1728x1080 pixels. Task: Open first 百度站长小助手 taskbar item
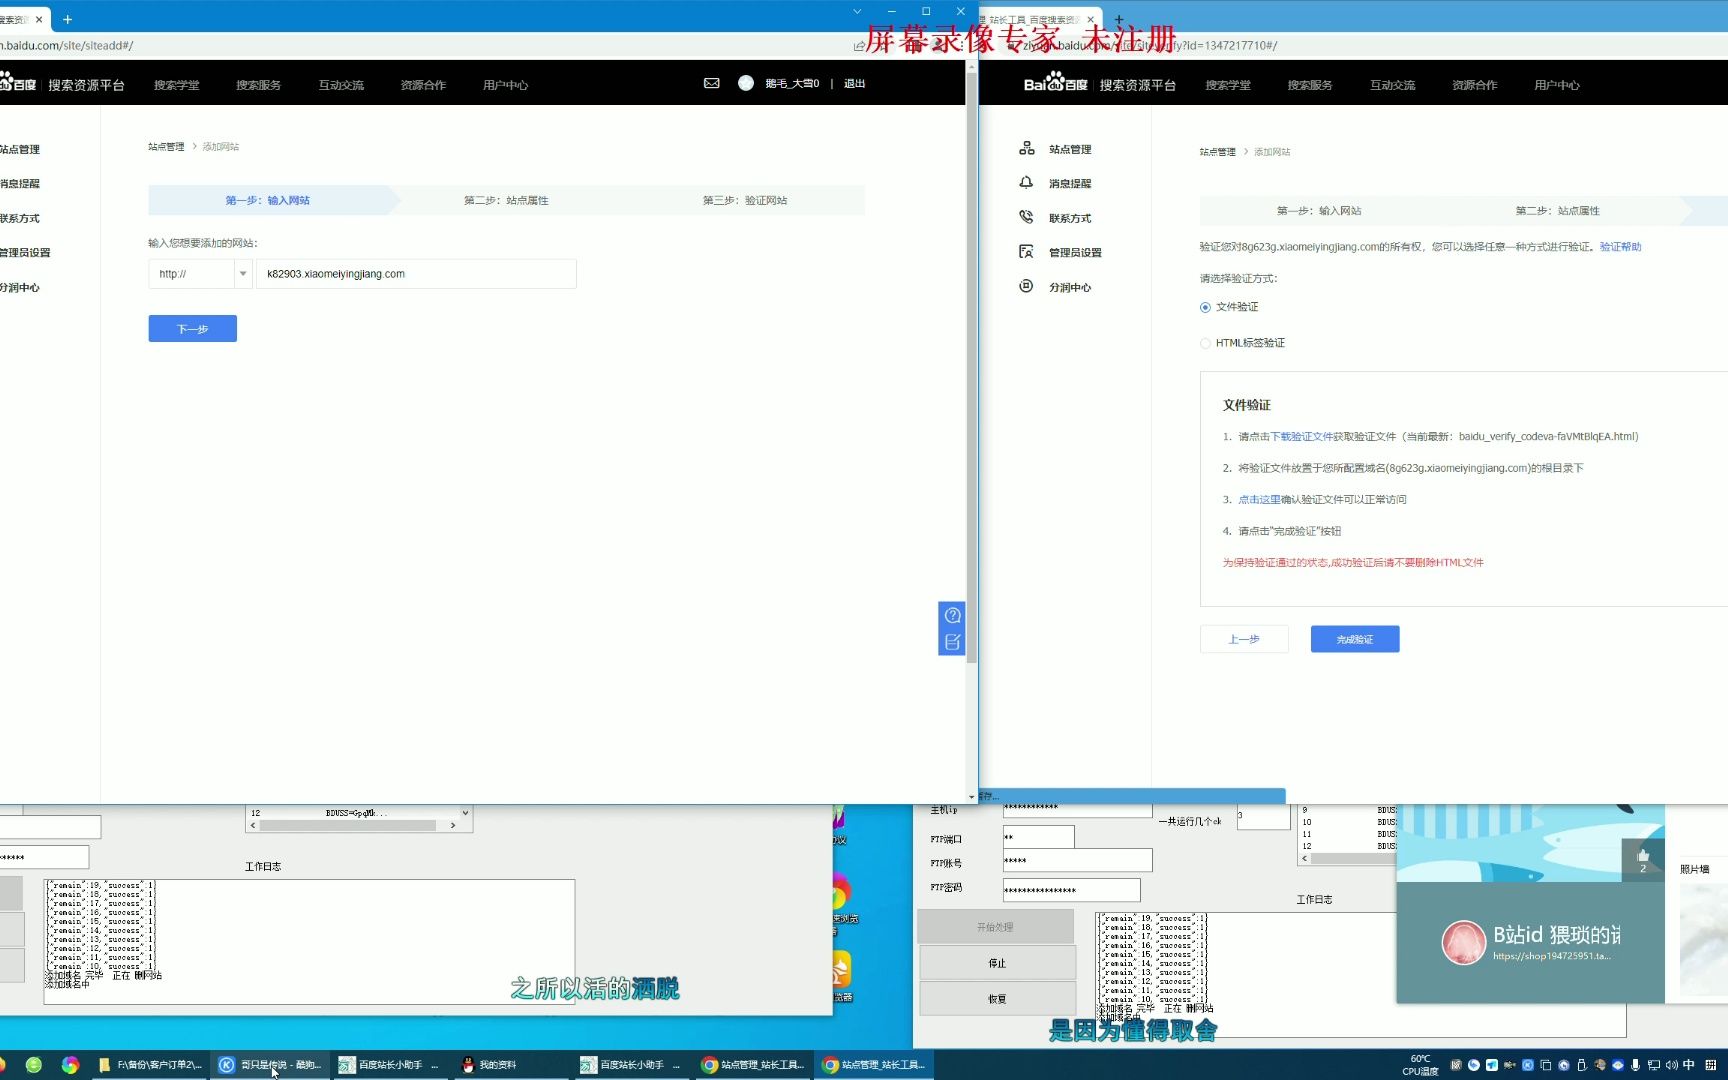[388, 1065]
